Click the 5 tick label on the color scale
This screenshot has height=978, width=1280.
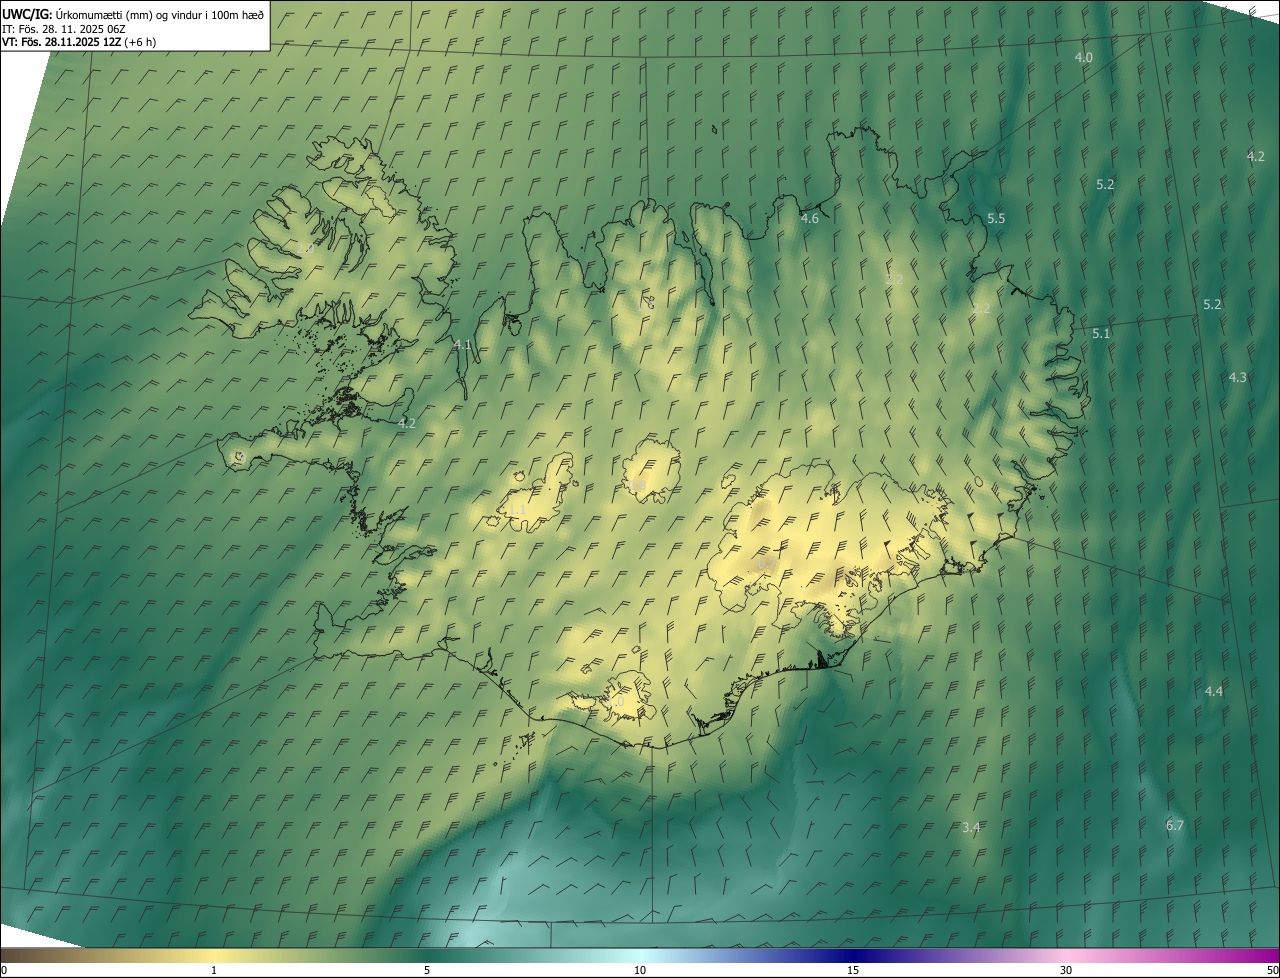click(x=427, y=970)
